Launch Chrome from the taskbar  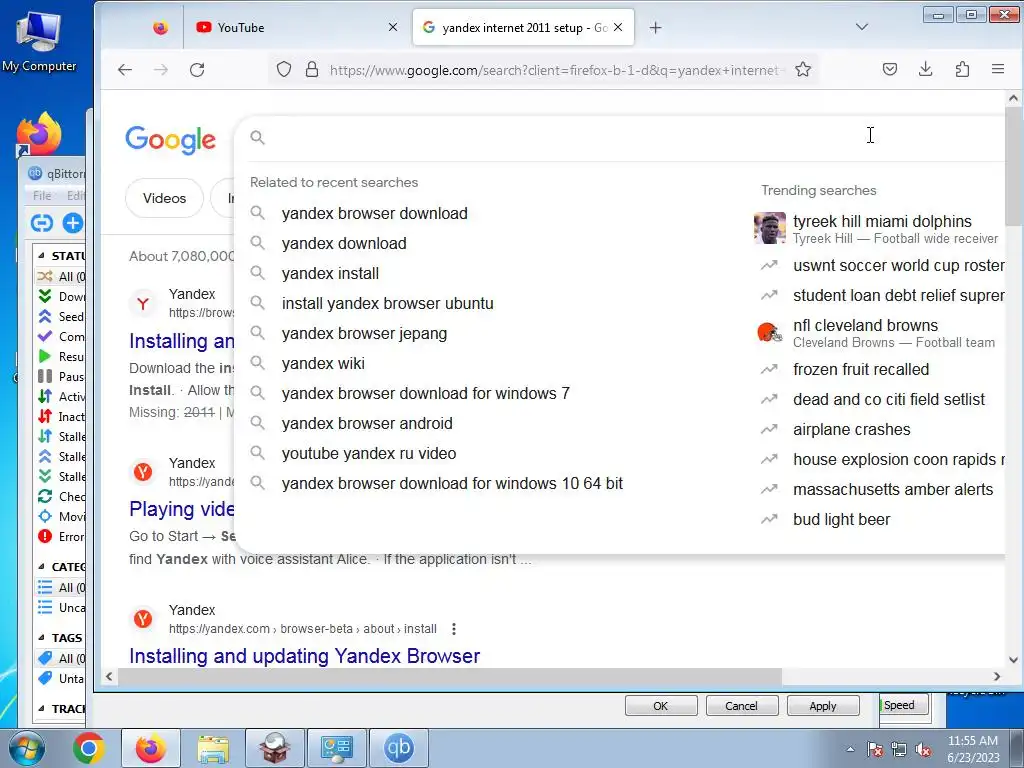click(x=88, y=748)
